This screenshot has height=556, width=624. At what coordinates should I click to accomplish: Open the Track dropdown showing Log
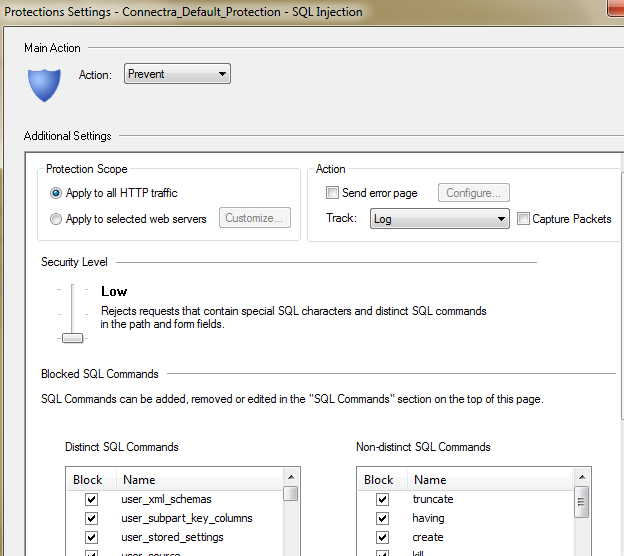point(440,219)
